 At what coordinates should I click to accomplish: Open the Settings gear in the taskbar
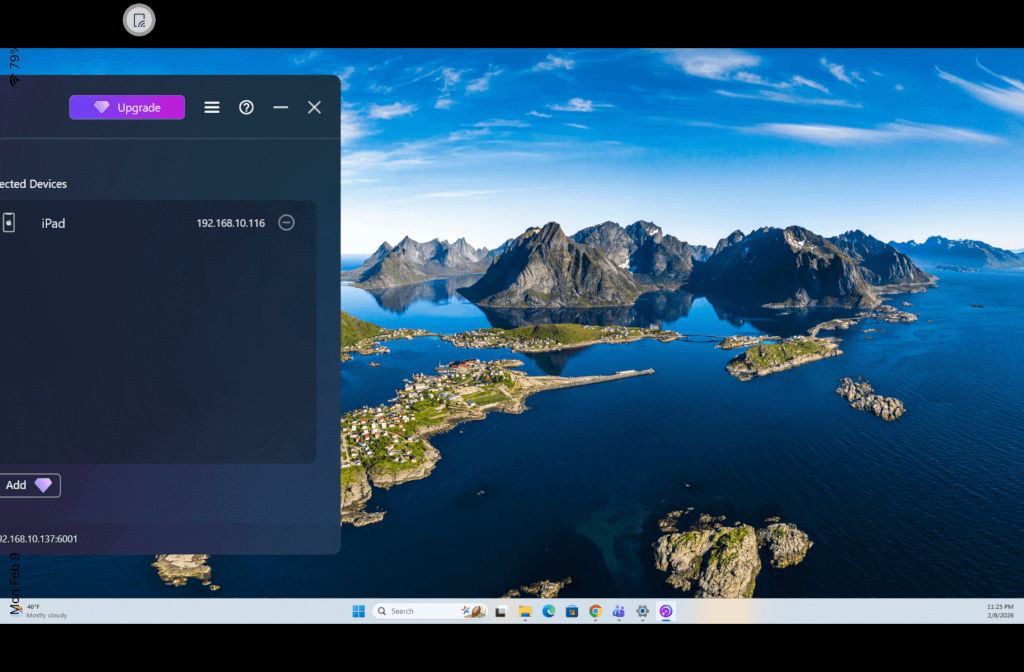click(x=642, y=611)
